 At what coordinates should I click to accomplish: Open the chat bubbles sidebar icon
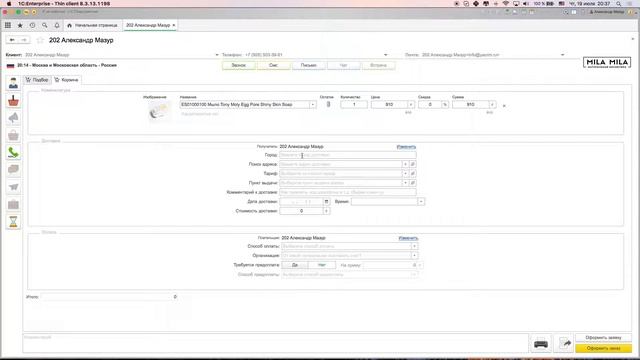(x=13, y=170)
